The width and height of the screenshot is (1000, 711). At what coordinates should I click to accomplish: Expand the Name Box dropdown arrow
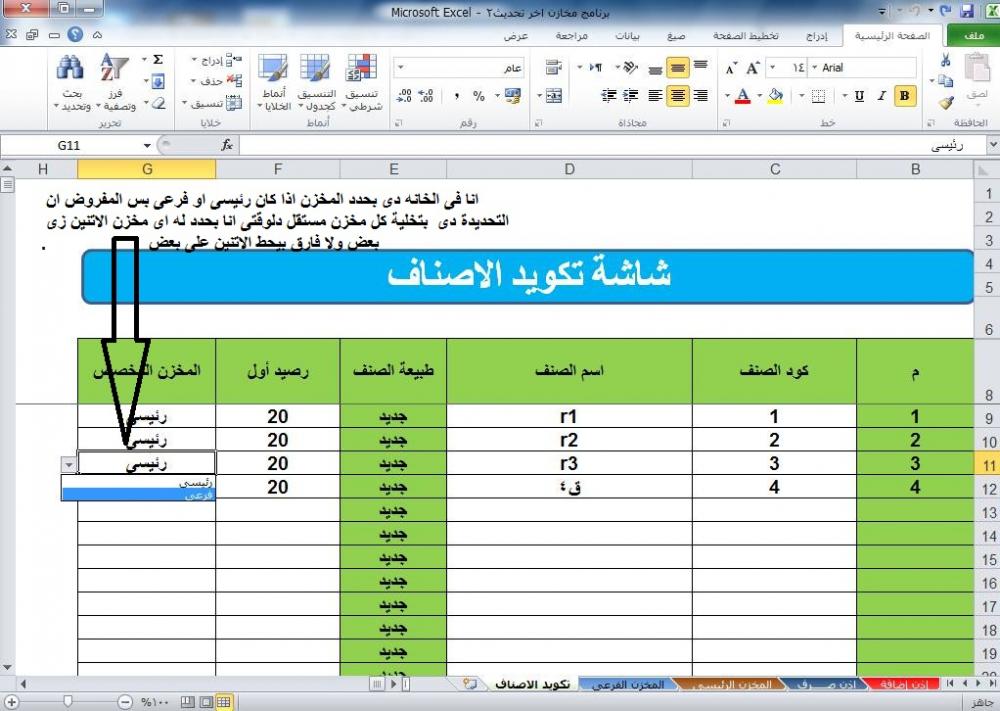click(x=147, y=145)
